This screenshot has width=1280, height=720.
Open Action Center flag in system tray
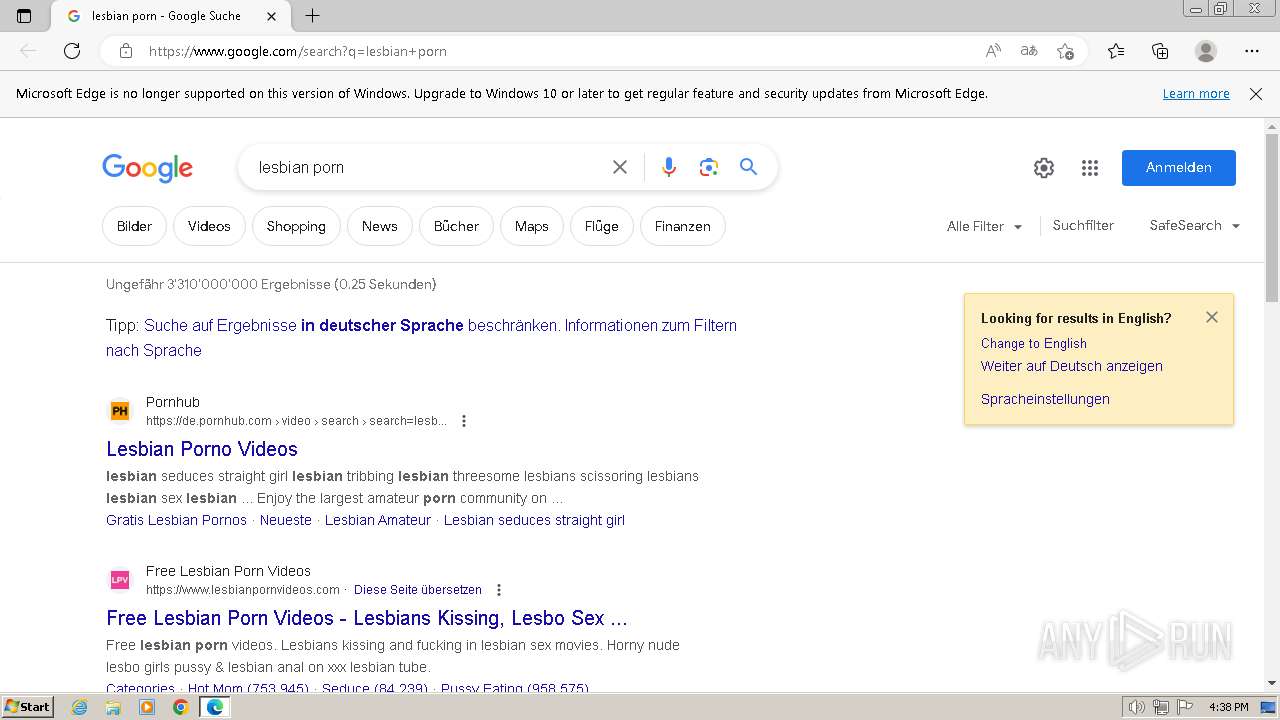click(1183, 707)
